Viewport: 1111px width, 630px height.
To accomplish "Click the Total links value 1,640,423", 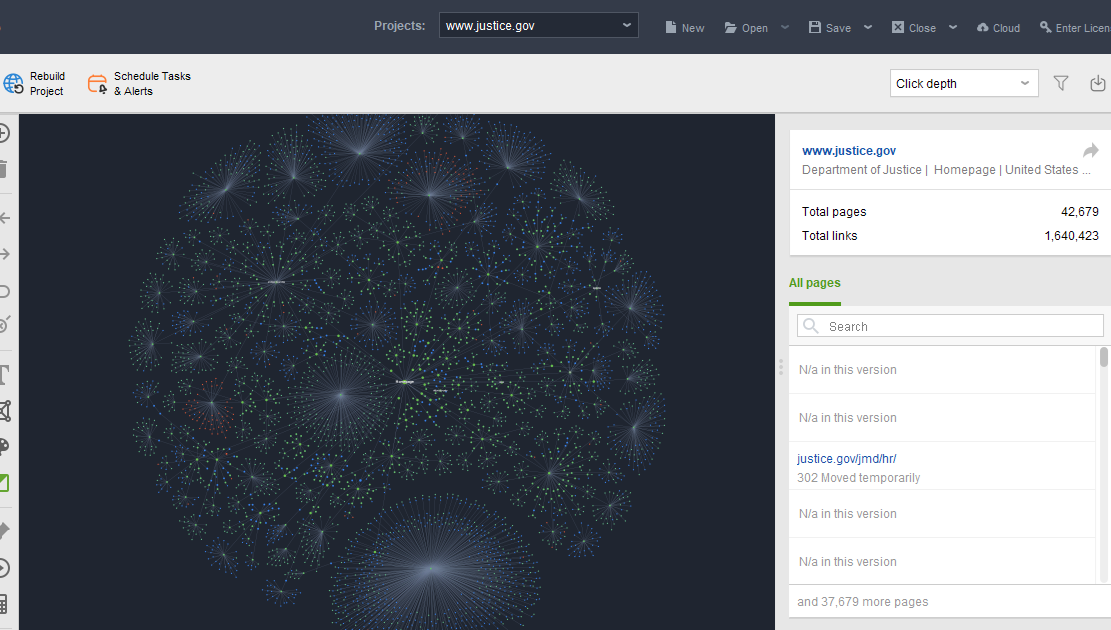I will click(1071, 235).
